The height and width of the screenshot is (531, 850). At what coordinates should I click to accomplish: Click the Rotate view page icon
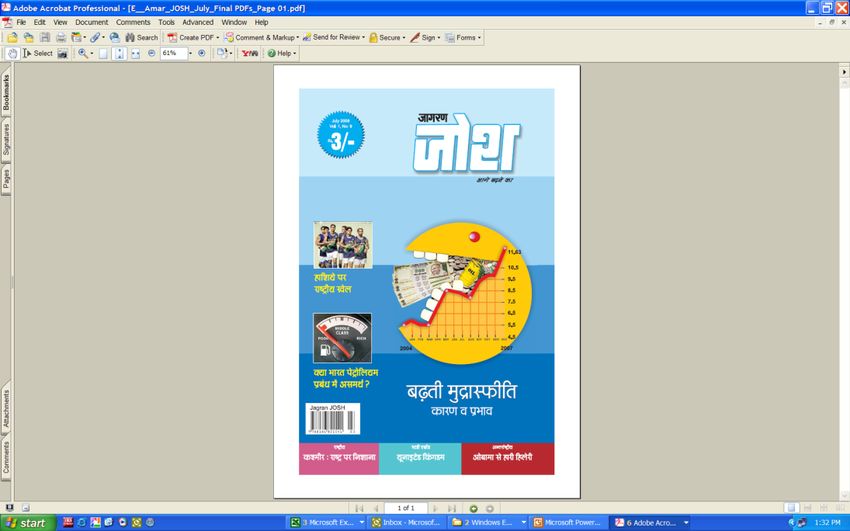click(221, 53)
